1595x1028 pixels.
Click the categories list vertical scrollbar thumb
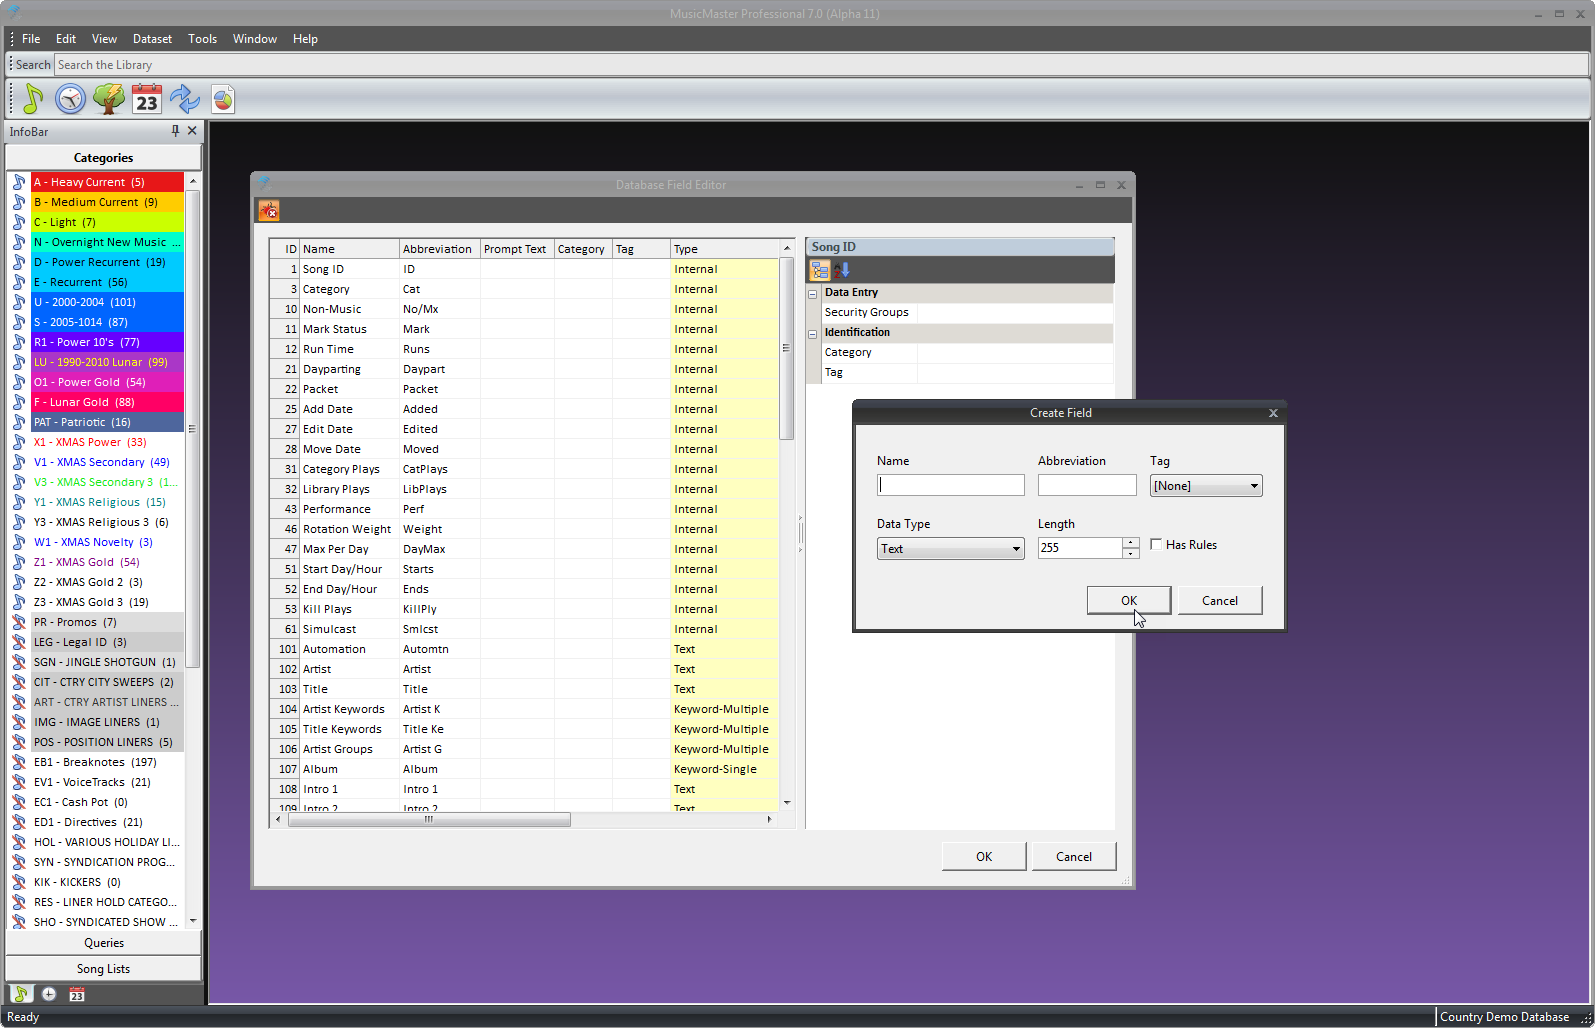(x=192, y=428)
